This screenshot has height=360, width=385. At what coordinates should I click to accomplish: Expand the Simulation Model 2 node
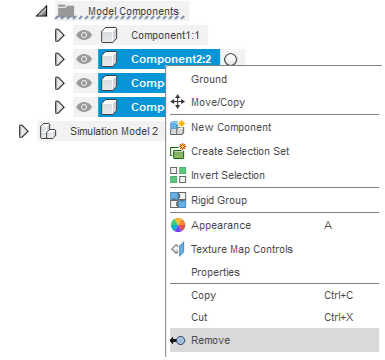(x=24, y=131)
